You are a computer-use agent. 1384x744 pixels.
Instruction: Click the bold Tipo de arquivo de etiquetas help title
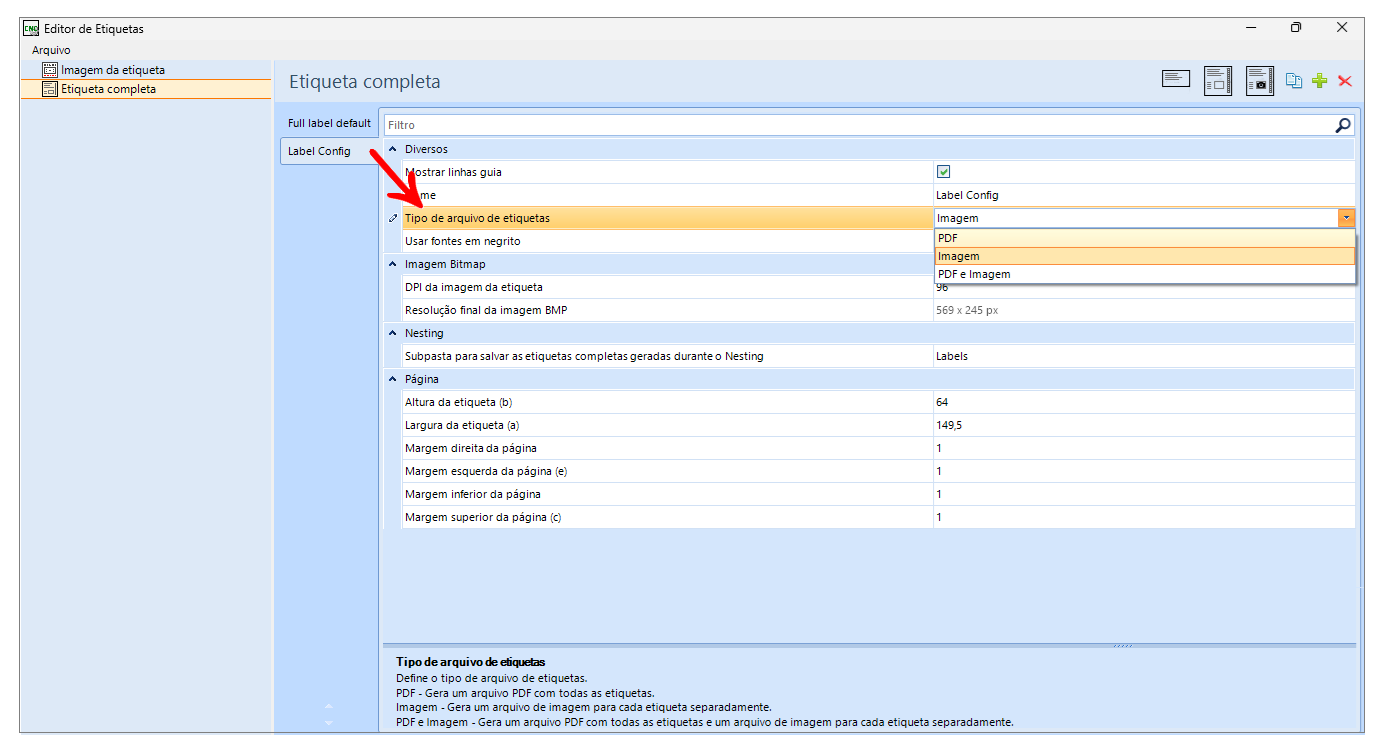[x=470, y=662]
